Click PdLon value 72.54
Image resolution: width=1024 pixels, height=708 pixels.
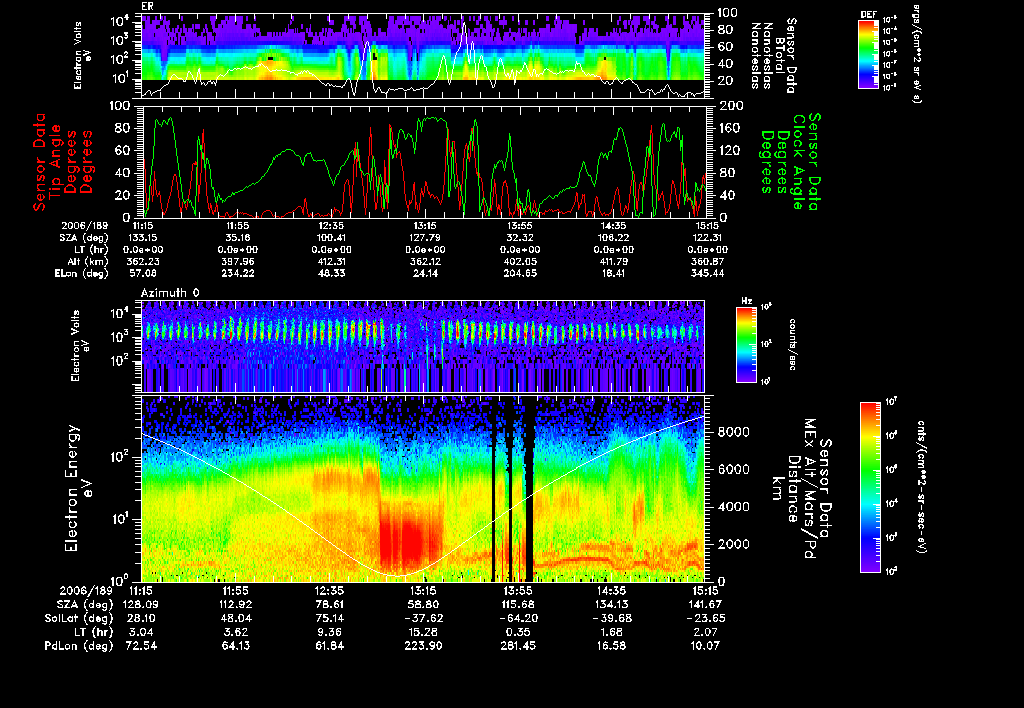141,646
